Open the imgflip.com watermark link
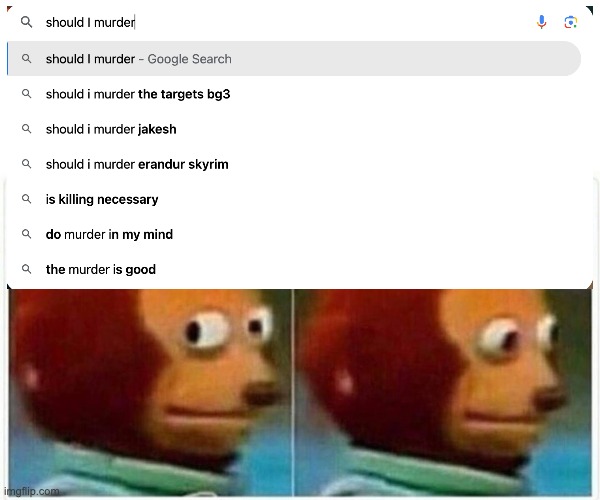 (32, 491)
